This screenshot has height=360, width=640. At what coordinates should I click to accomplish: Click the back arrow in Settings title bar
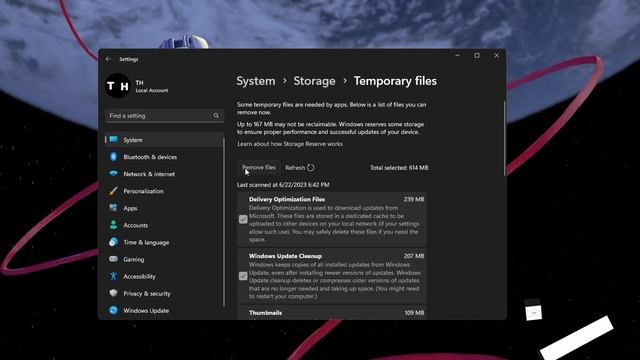click(108, 59)
